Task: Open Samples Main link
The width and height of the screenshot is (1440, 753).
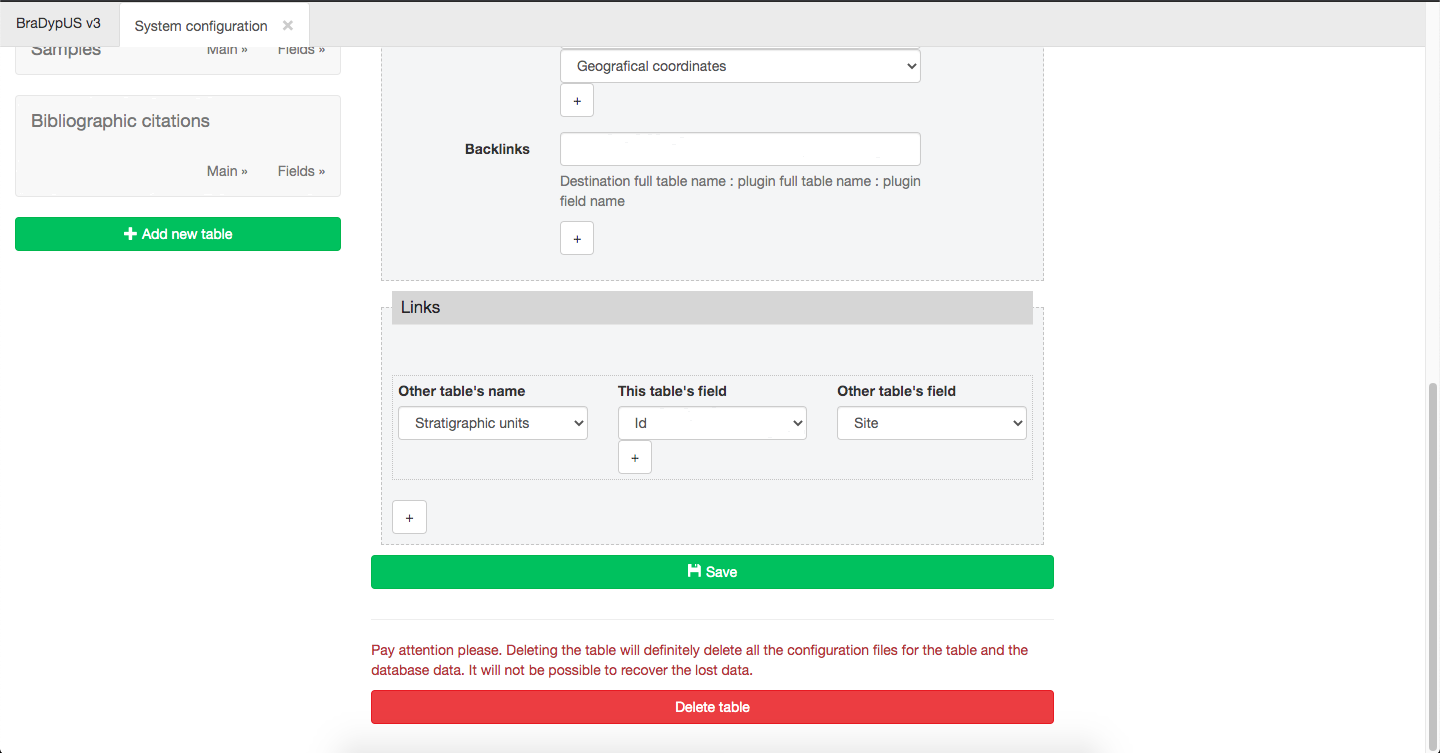Action: (227, 50)
